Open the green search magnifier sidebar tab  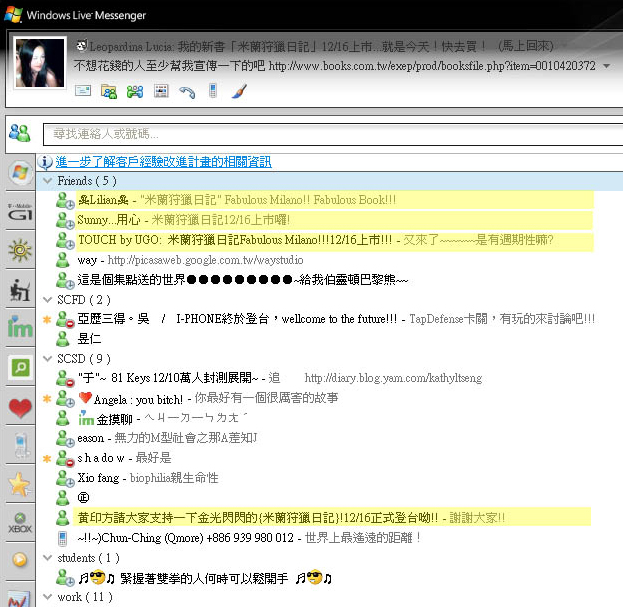point(20,368)
